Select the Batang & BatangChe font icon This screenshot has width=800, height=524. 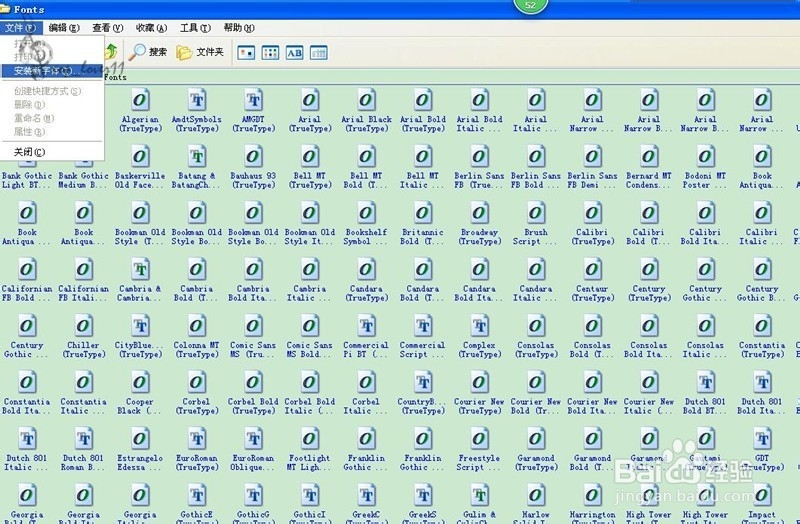pyautogui.click(x=197, y=156)
